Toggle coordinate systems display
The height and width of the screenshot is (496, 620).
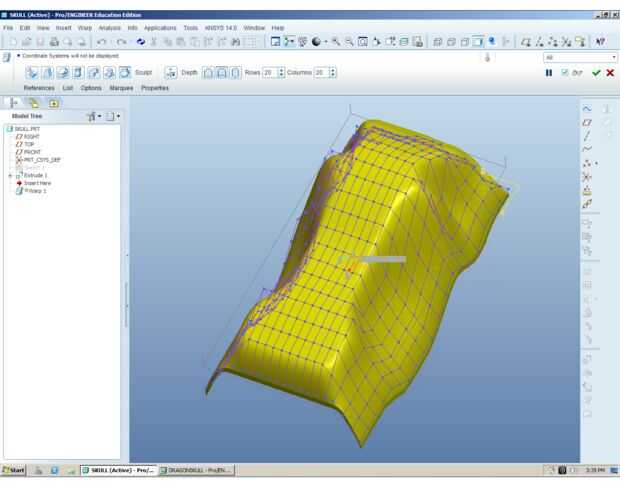567,41
